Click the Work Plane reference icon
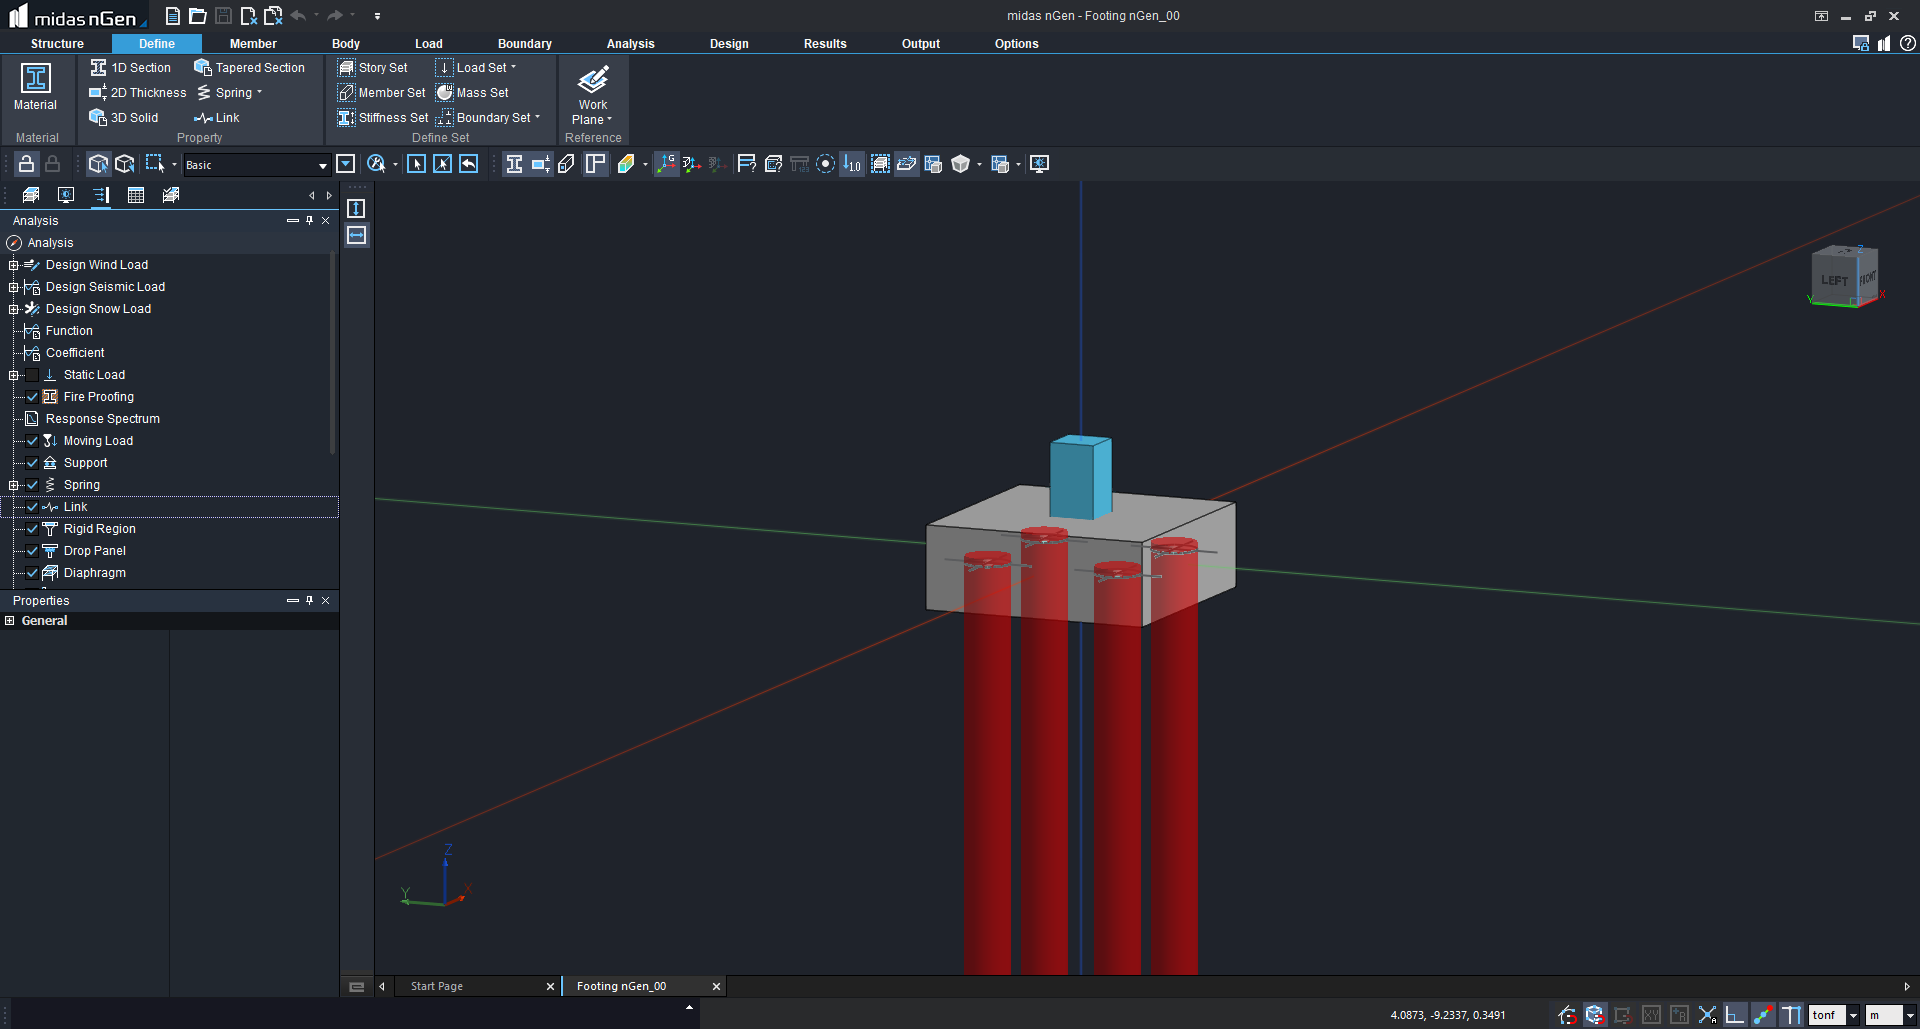Viewport: 1920px width, 1029px height. pos(593,80)
